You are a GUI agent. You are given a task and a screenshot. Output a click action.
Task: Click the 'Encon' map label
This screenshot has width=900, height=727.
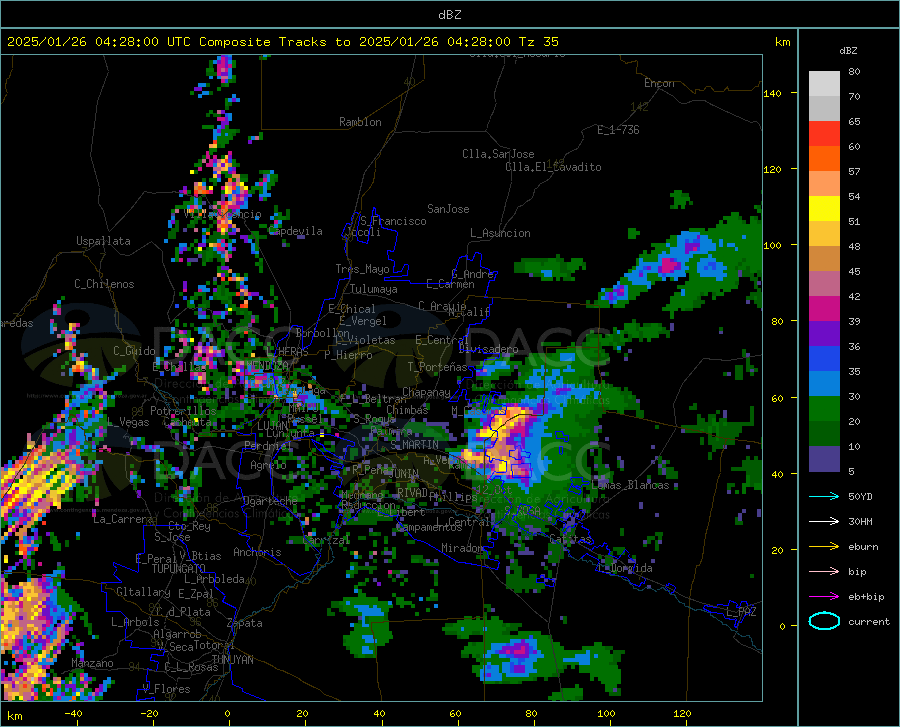(659, 83)
